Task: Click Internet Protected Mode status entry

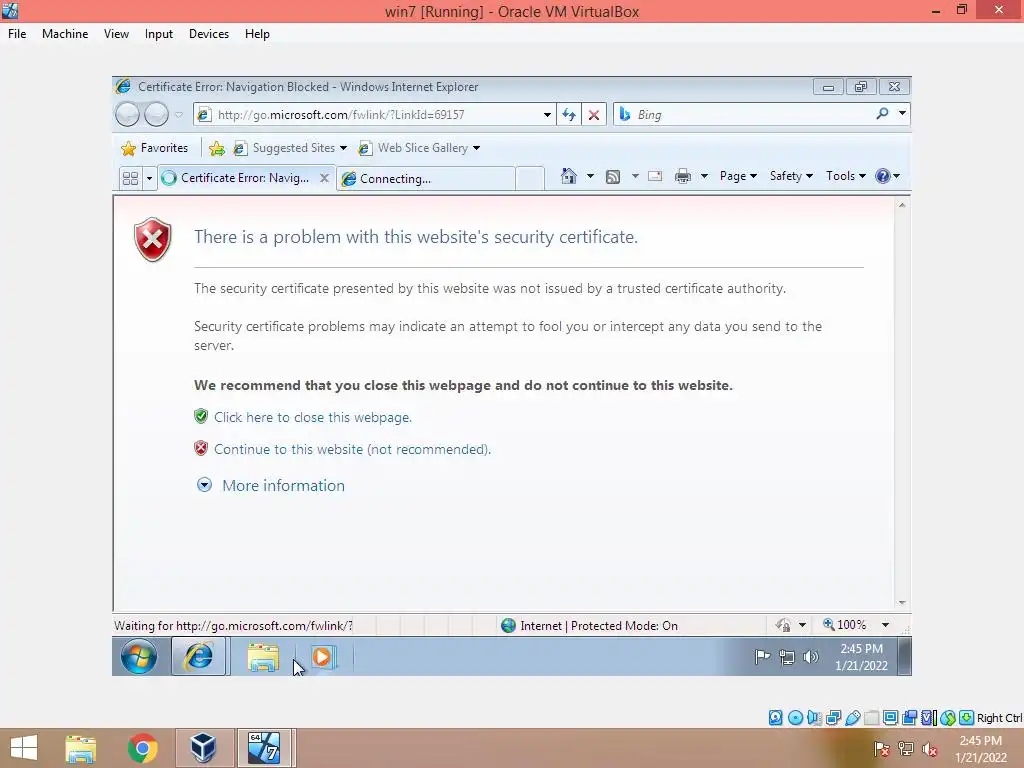Action: pyautogui.click(x=590, y=626)
